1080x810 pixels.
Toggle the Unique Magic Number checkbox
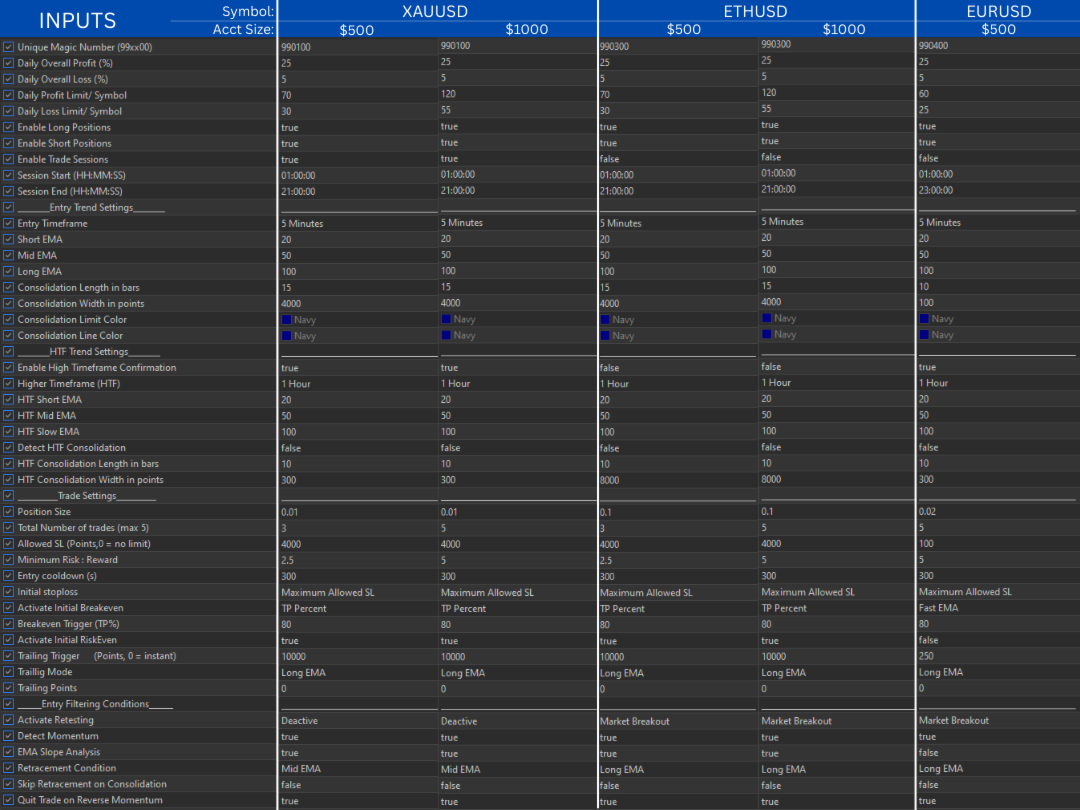coord(8,47)
